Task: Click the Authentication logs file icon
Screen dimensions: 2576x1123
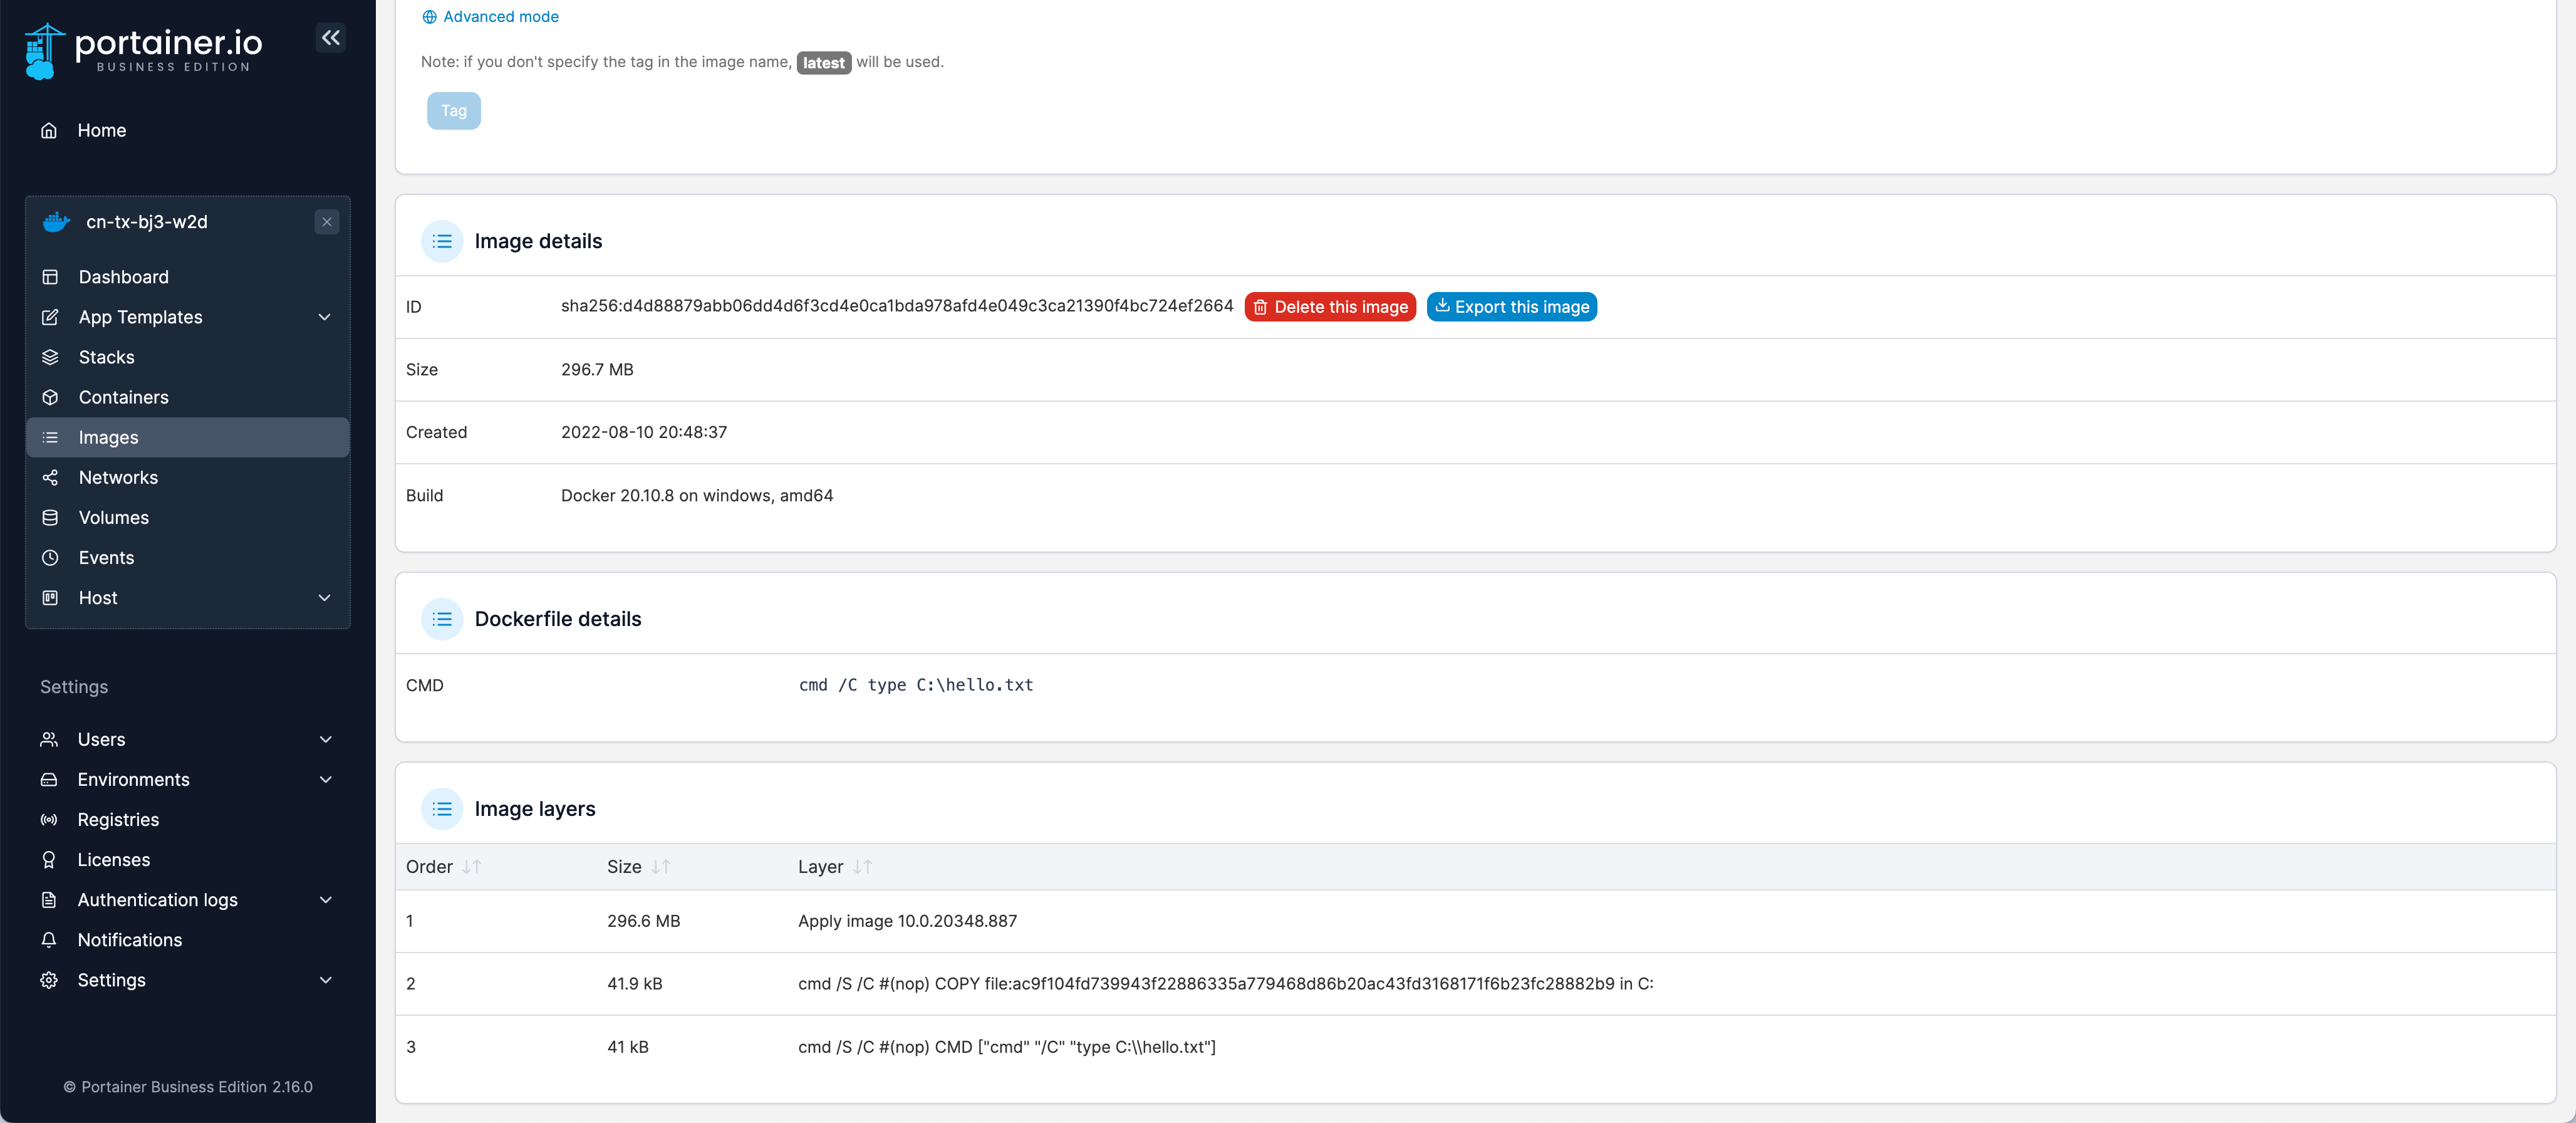Action: point(49,899)
